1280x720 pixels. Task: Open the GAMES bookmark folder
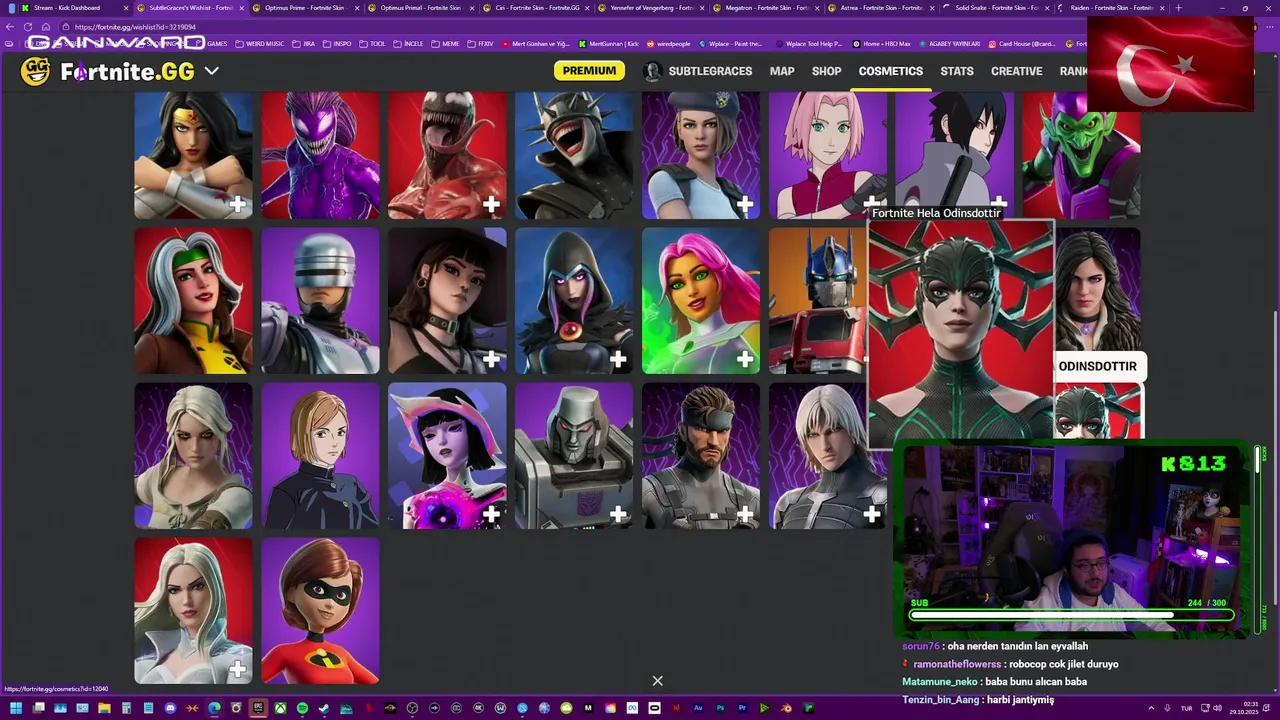tap(211, 44)
